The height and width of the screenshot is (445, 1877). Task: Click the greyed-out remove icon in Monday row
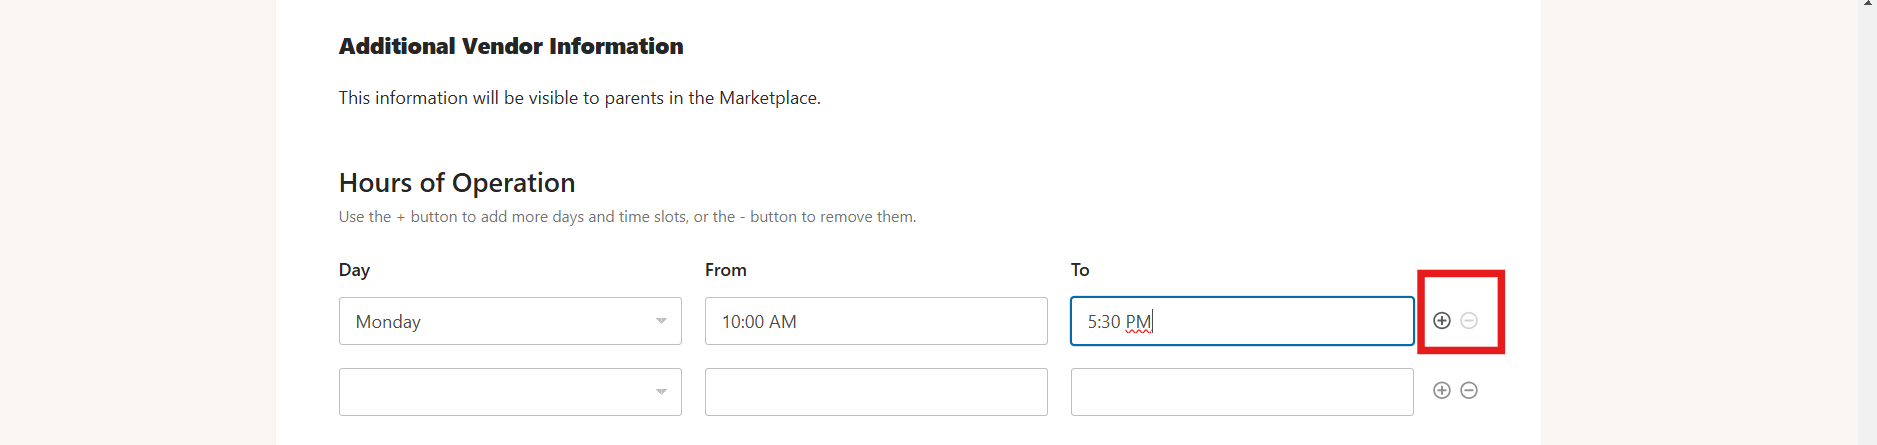[1469, 321]
